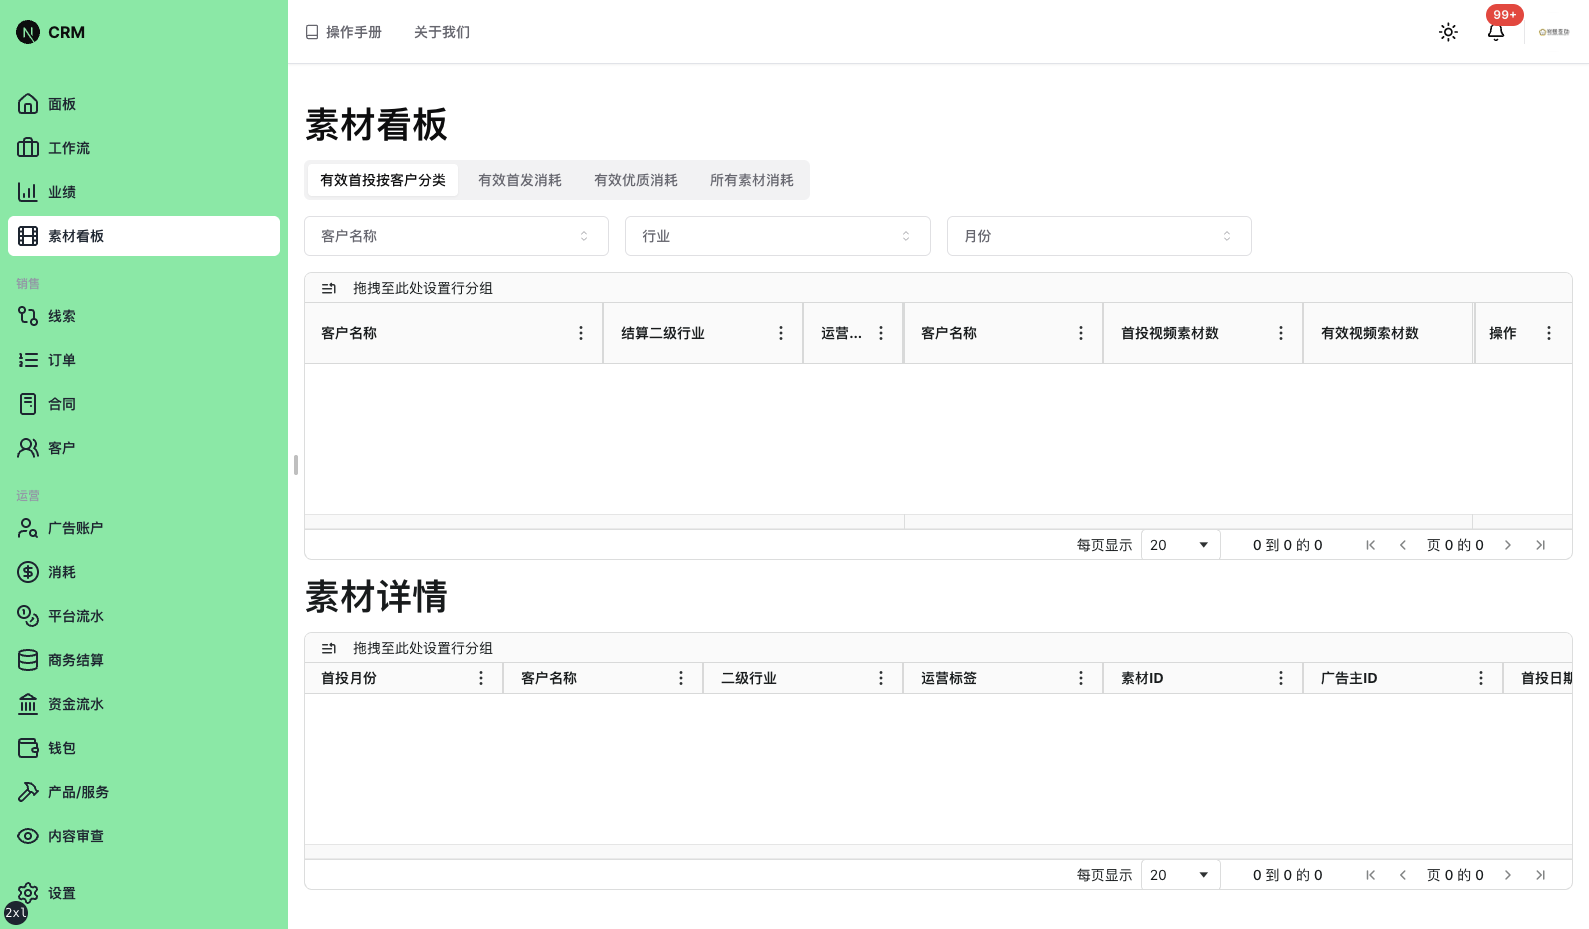The width and height of the screenshot is (1589, 929).
Task: Open 内容审查 eye icon
Action: tap(28, 836)
